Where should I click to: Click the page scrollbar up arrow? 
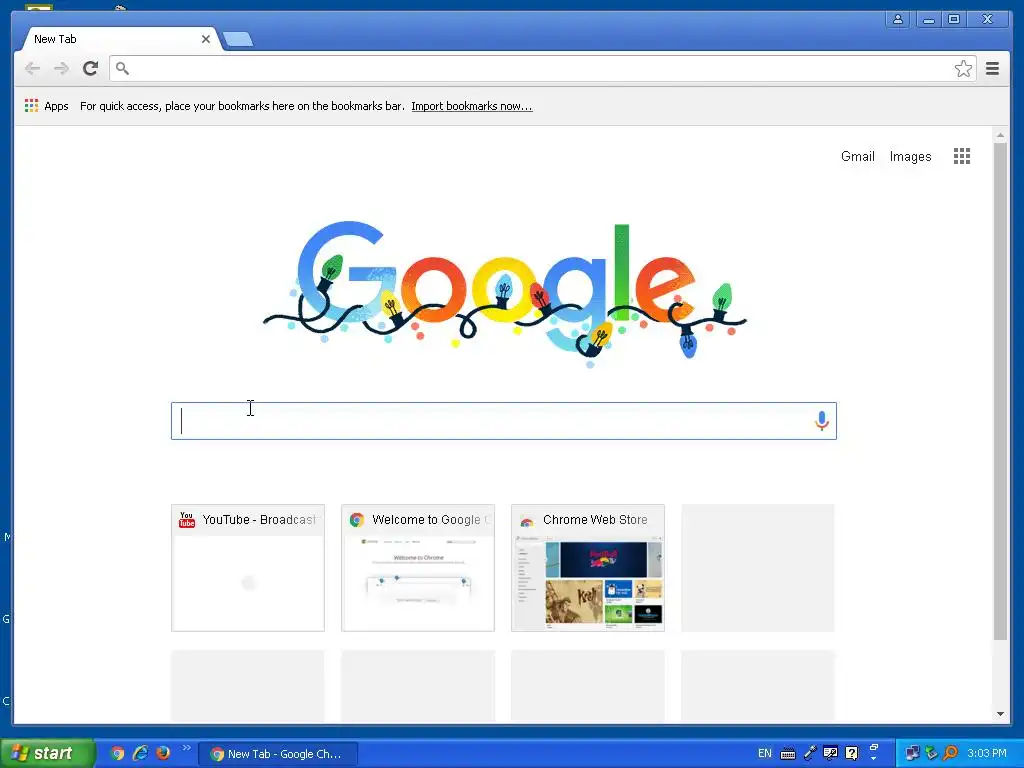(x=1000, y=135)
